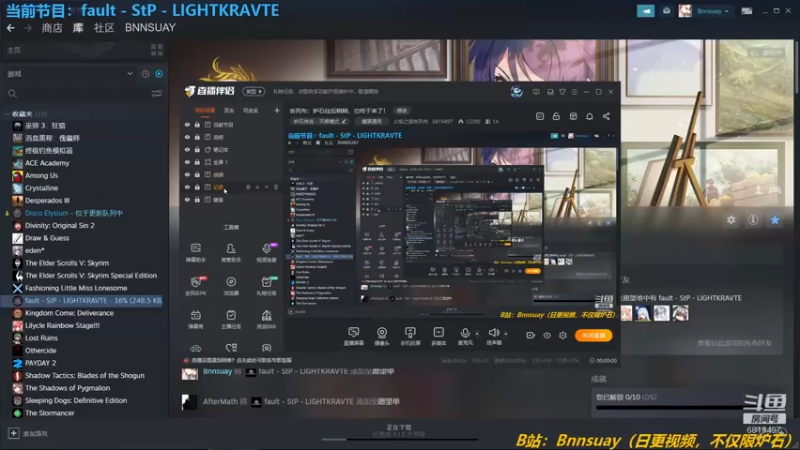Viewport: 800px width, 450px height.
Task: Click the achievements 0/10 progress bar
Action: [x=668, y=408]
